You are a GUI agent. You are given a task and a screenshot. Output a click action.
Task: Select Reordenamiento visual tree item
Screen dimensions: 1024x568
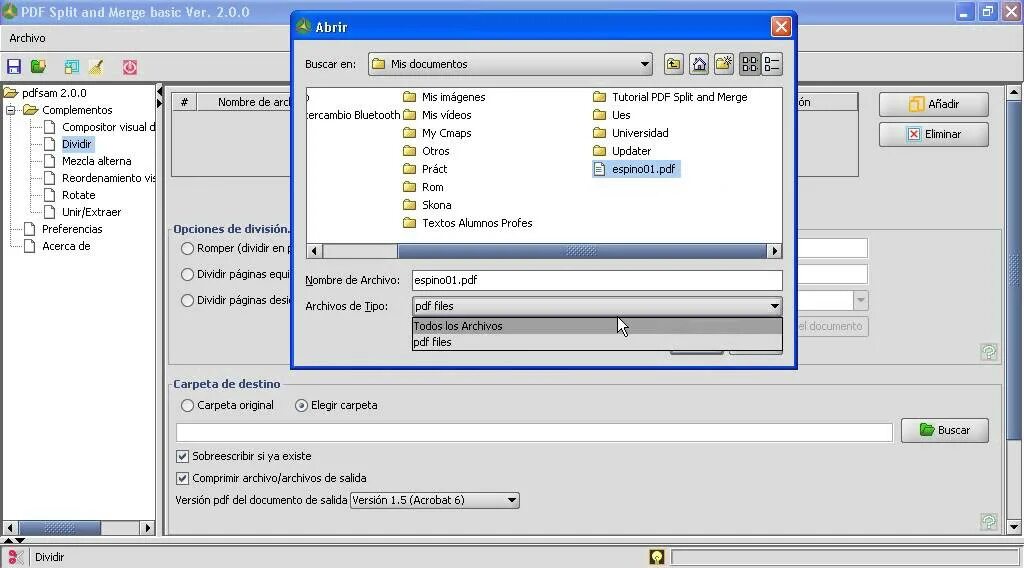pos(108,178)
